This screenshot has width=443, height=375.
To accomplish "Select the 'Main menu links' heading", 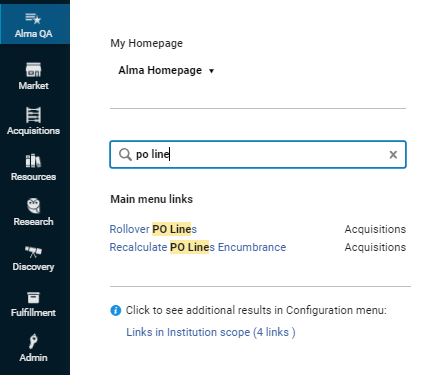I will (x=152, y=199).
